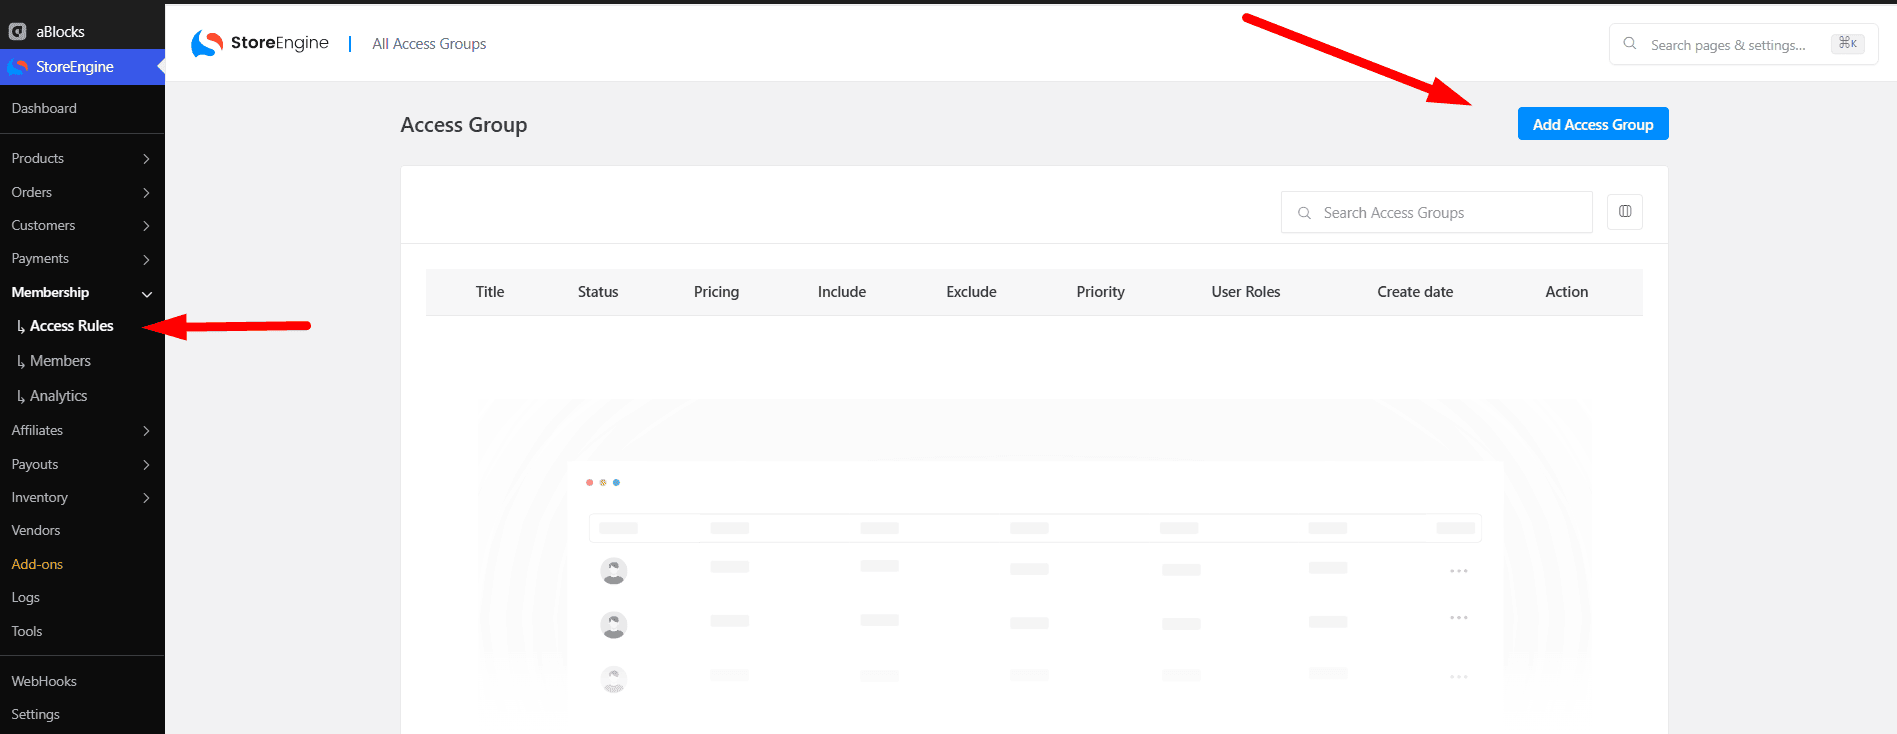Click the ⌘K shortcut badge
This screenshot has height=734, width=1897.
(1848, 43)
